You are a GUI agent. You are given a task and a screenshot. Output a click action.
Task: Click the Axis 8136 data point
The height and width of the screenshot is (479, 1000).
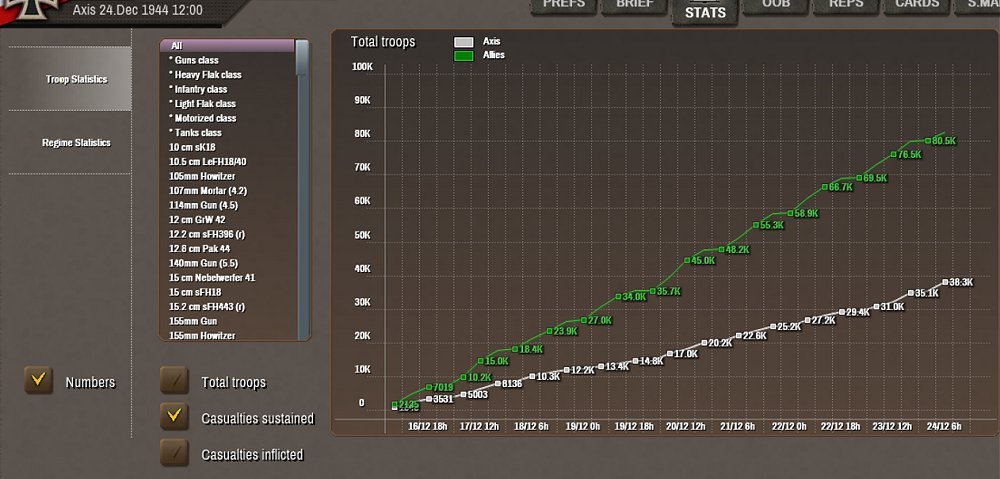point(498,383)
